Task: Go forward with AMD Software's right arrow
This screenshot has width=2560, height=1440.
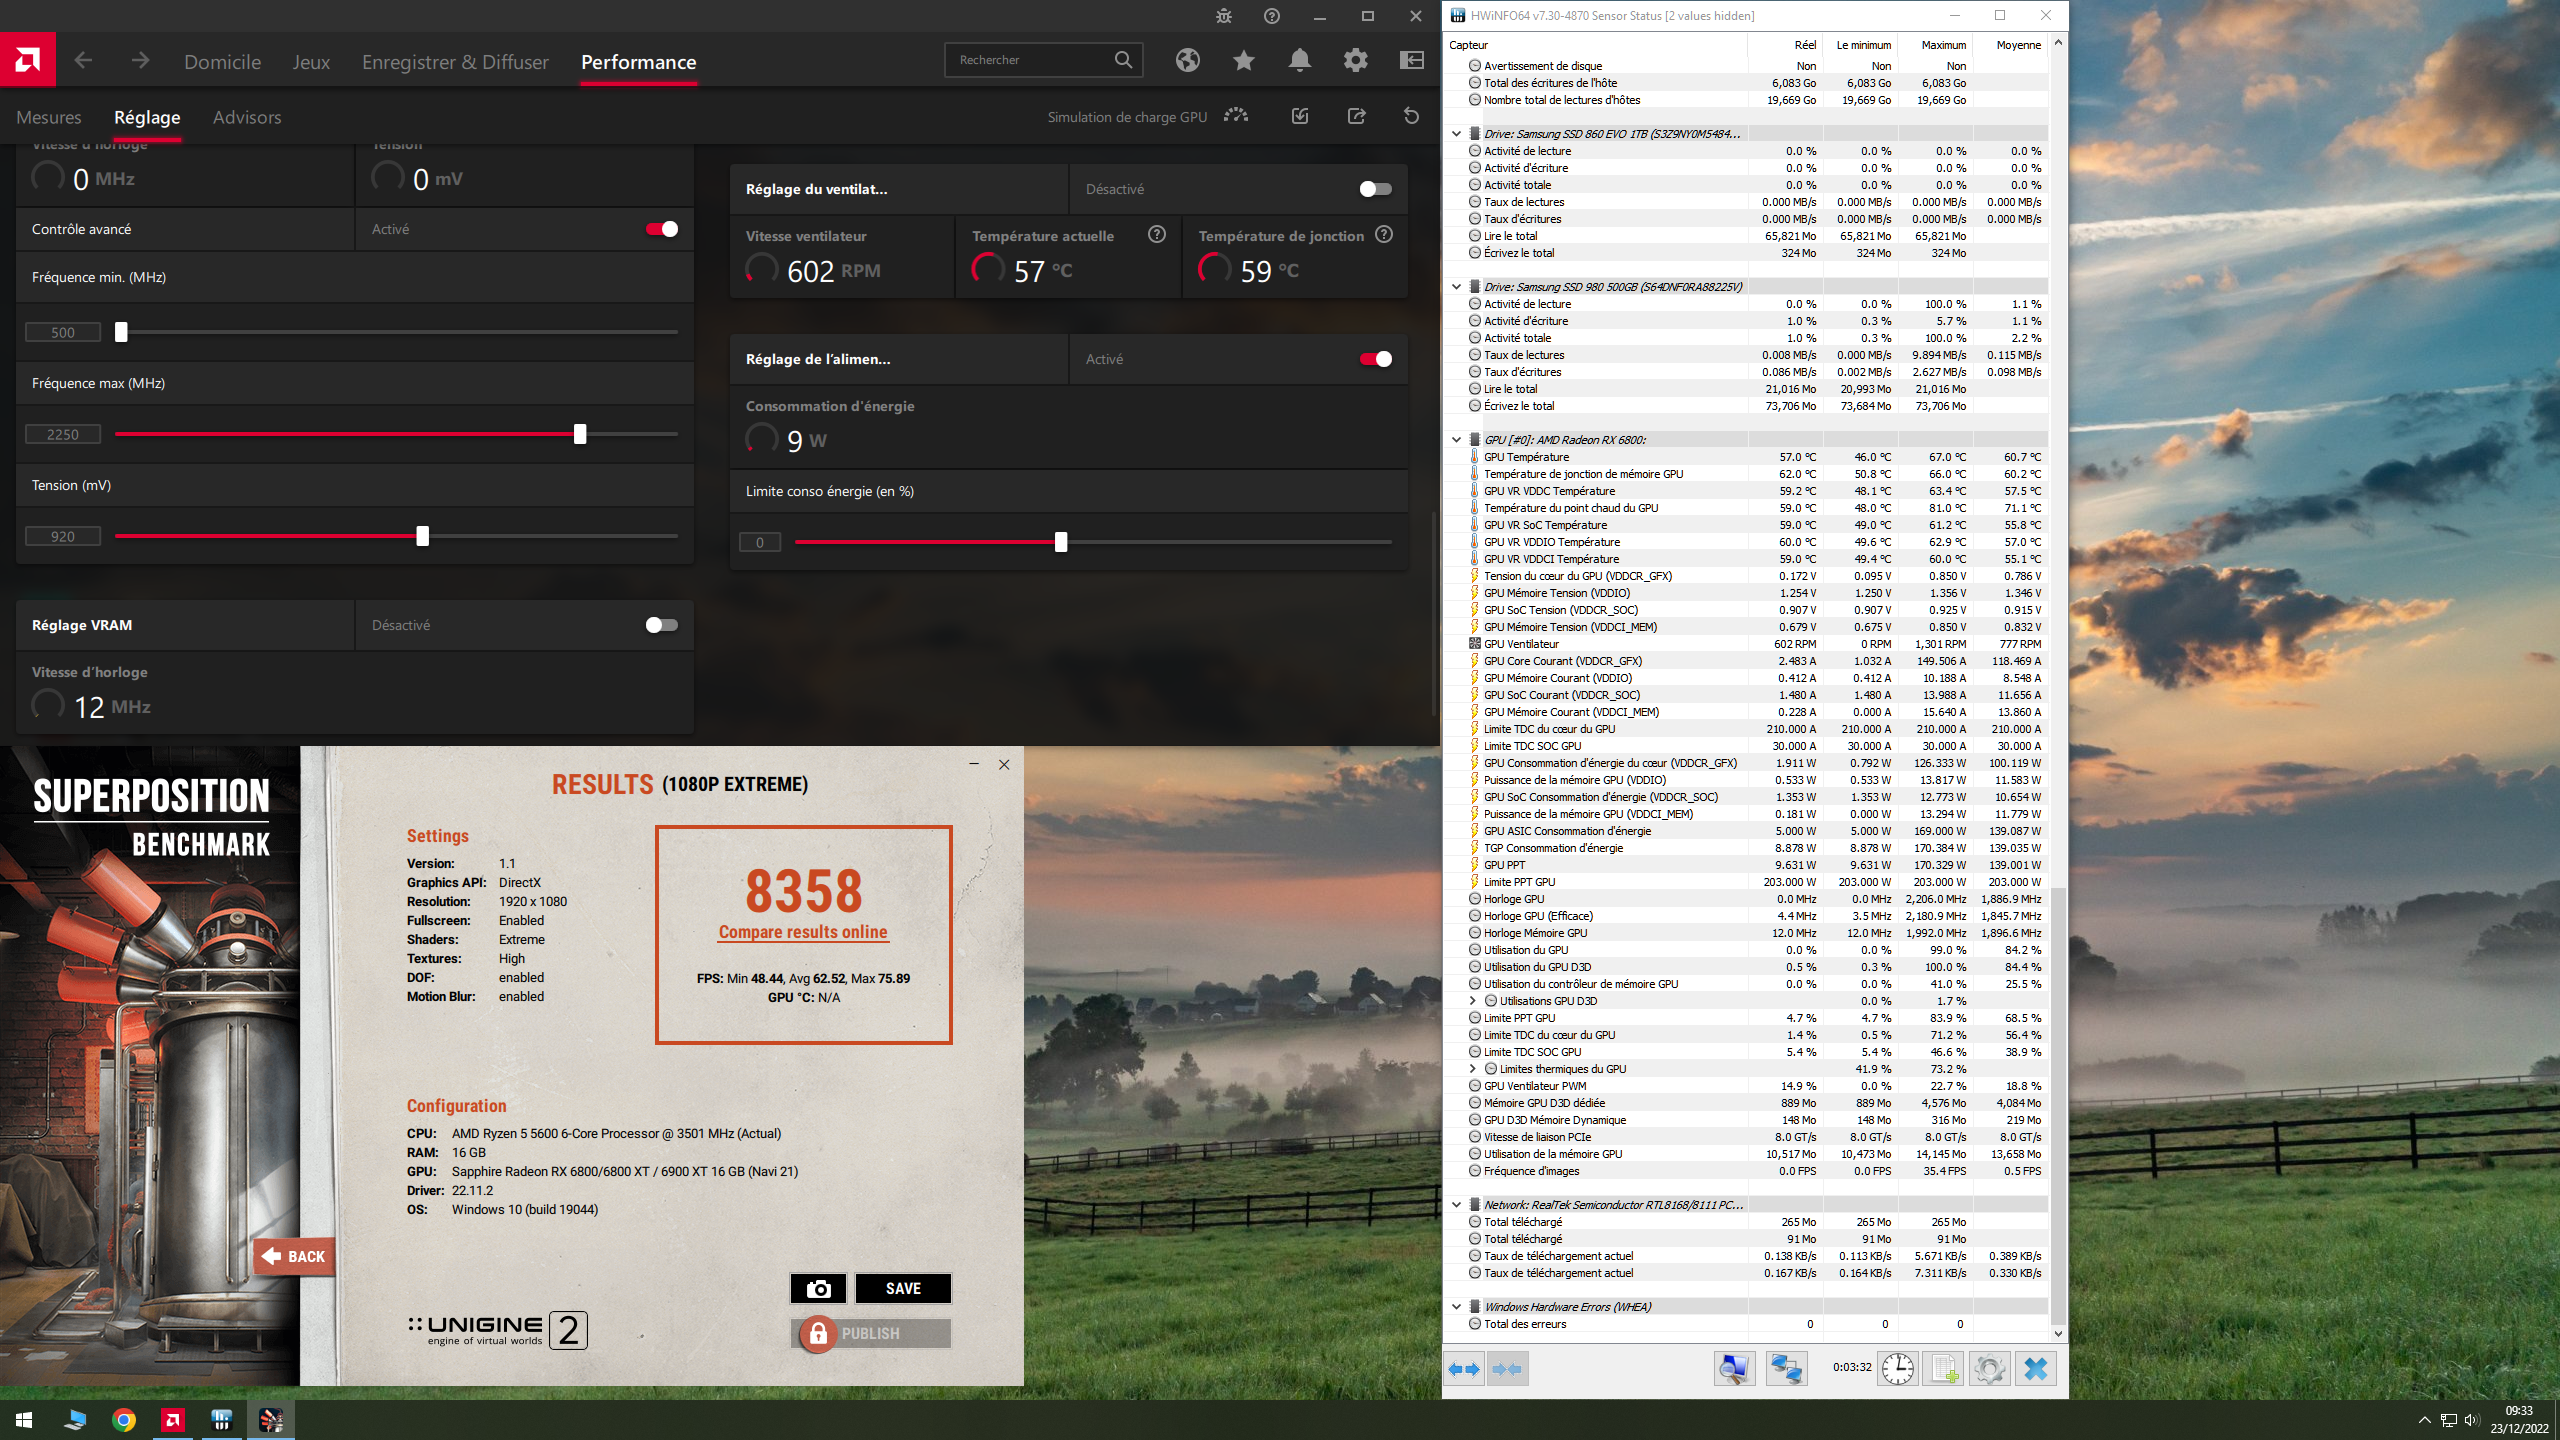Action: 140,61
